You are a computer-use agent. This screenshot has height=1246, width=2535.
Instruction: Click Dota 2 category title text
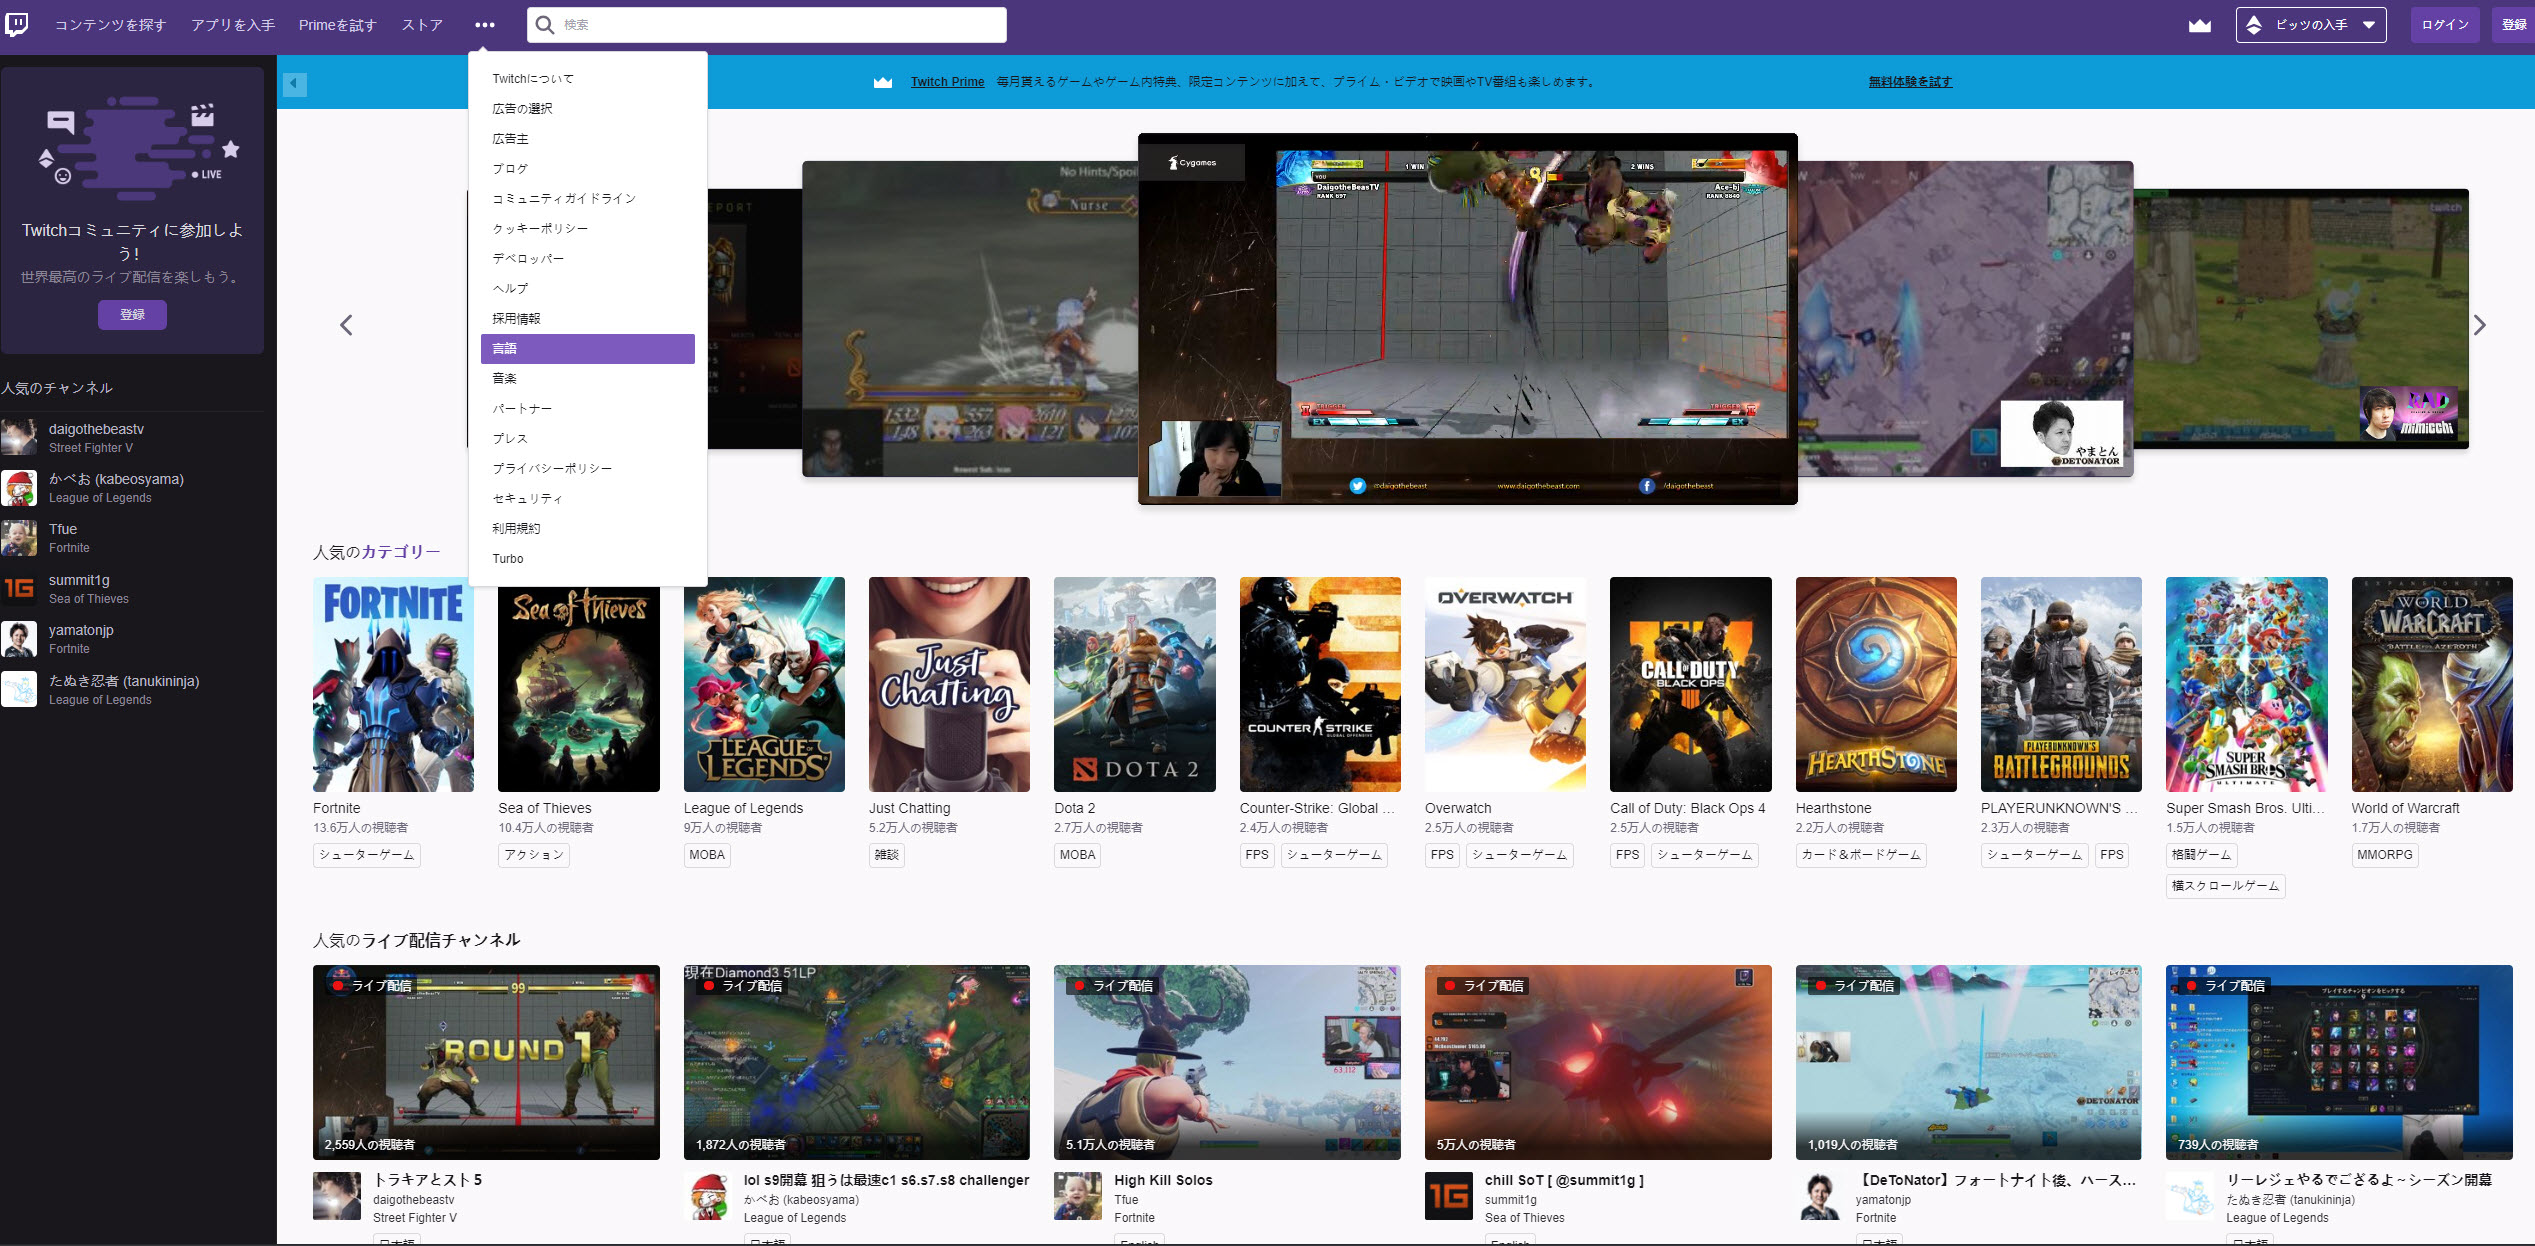pos(1075,808)
